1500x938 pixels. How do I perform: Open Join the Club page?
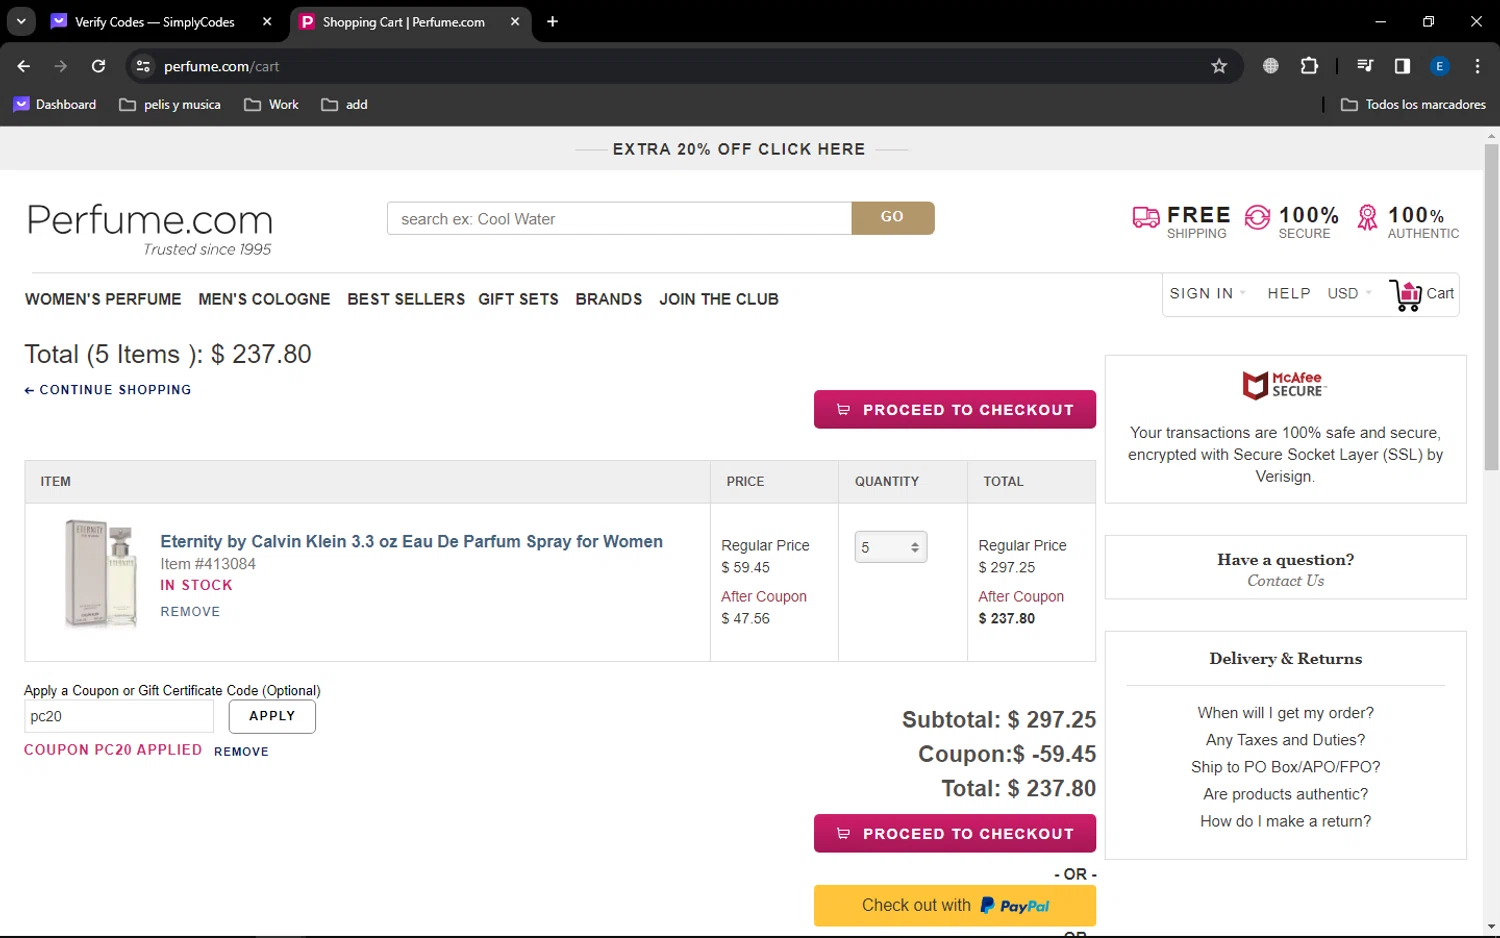click(x=719, y=299)
